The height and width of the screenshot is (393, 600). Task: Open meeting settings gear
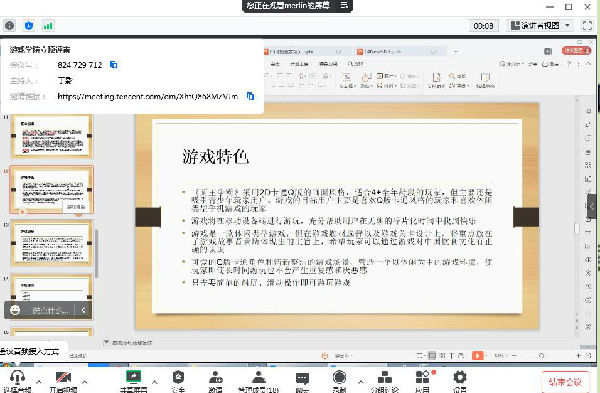(460, 380)
